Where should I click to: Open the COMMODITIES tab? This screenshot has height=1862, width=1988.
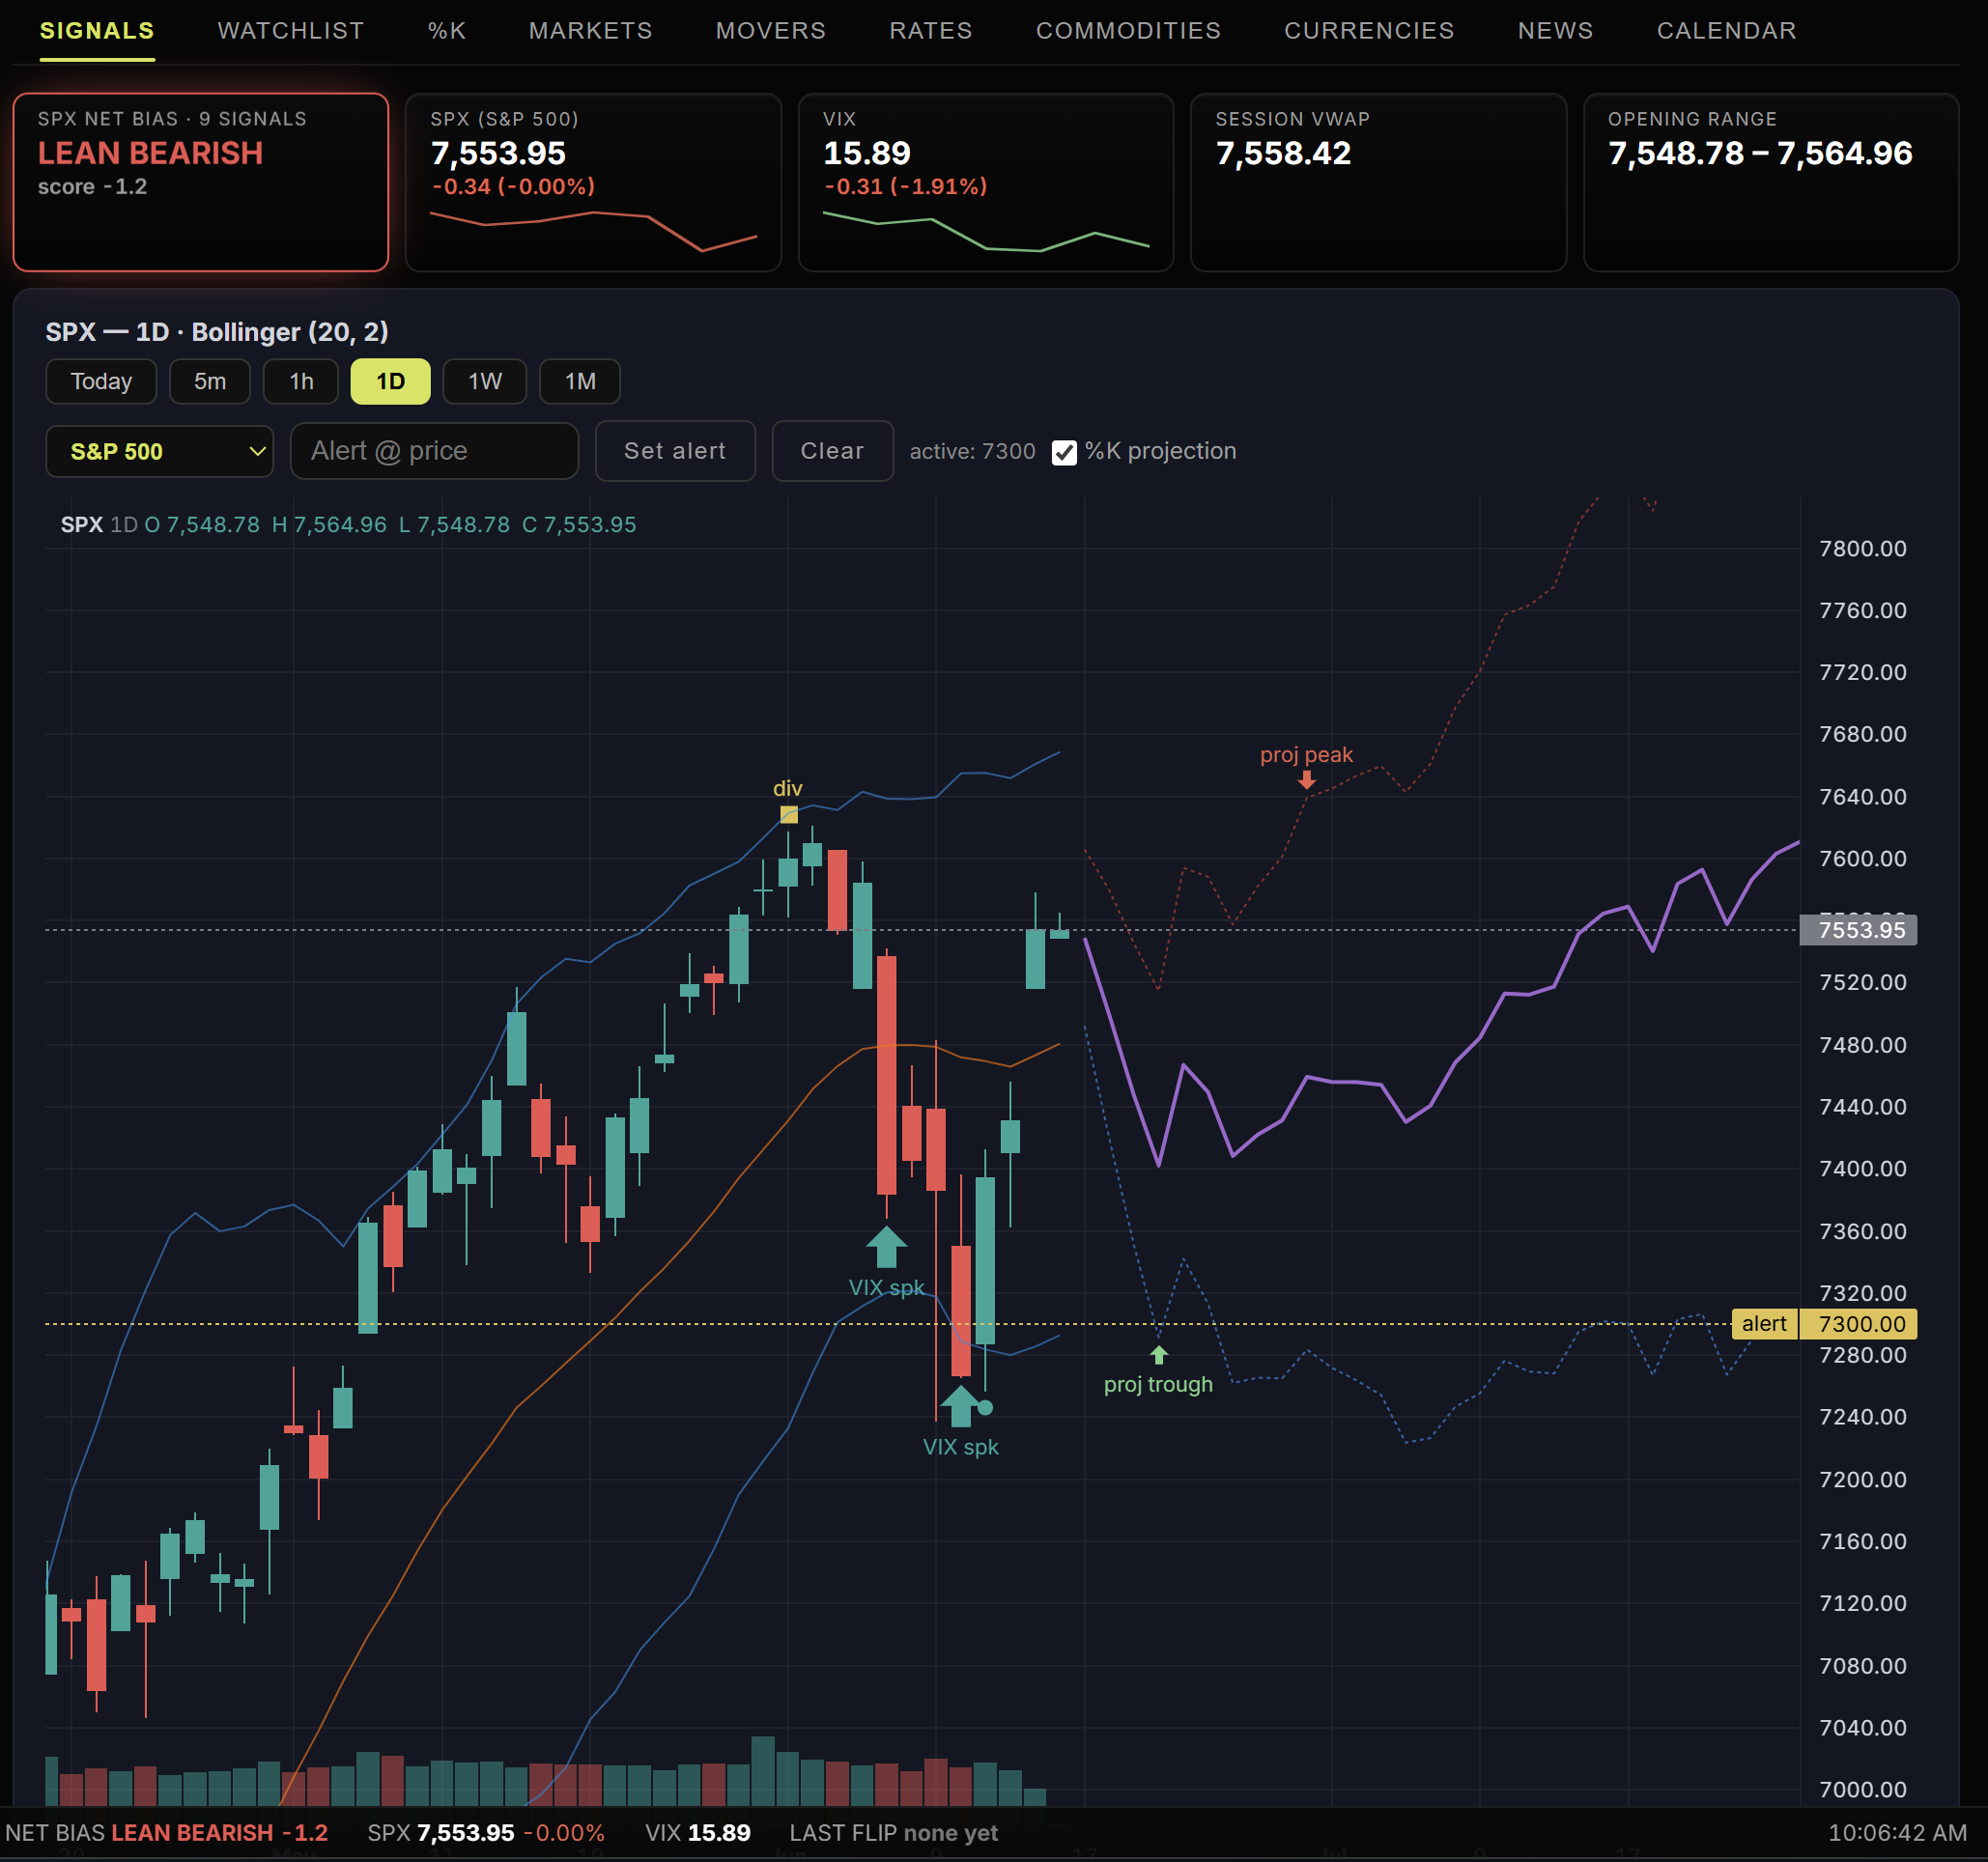(1128, 31)
